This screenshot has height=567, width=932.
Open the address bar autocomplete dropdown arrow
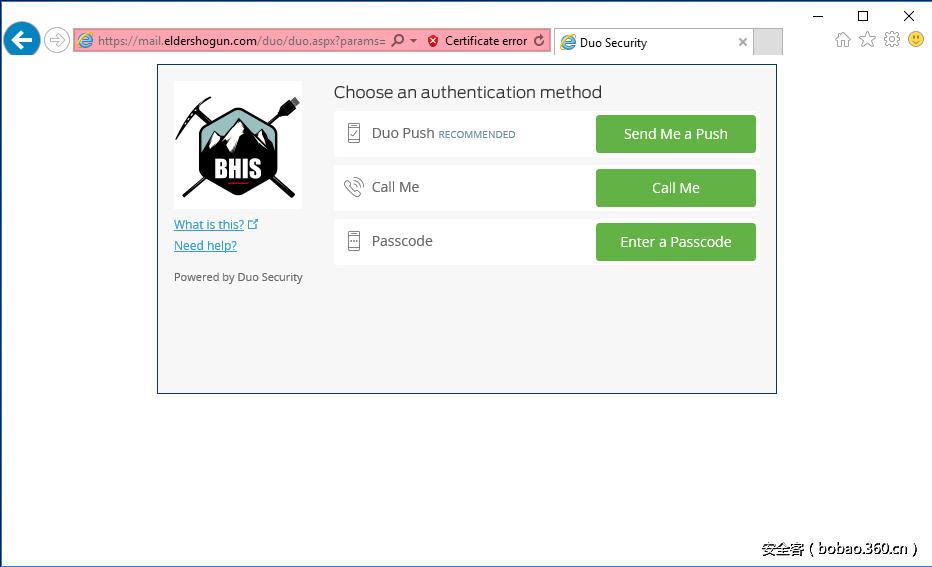click(413, 41)
